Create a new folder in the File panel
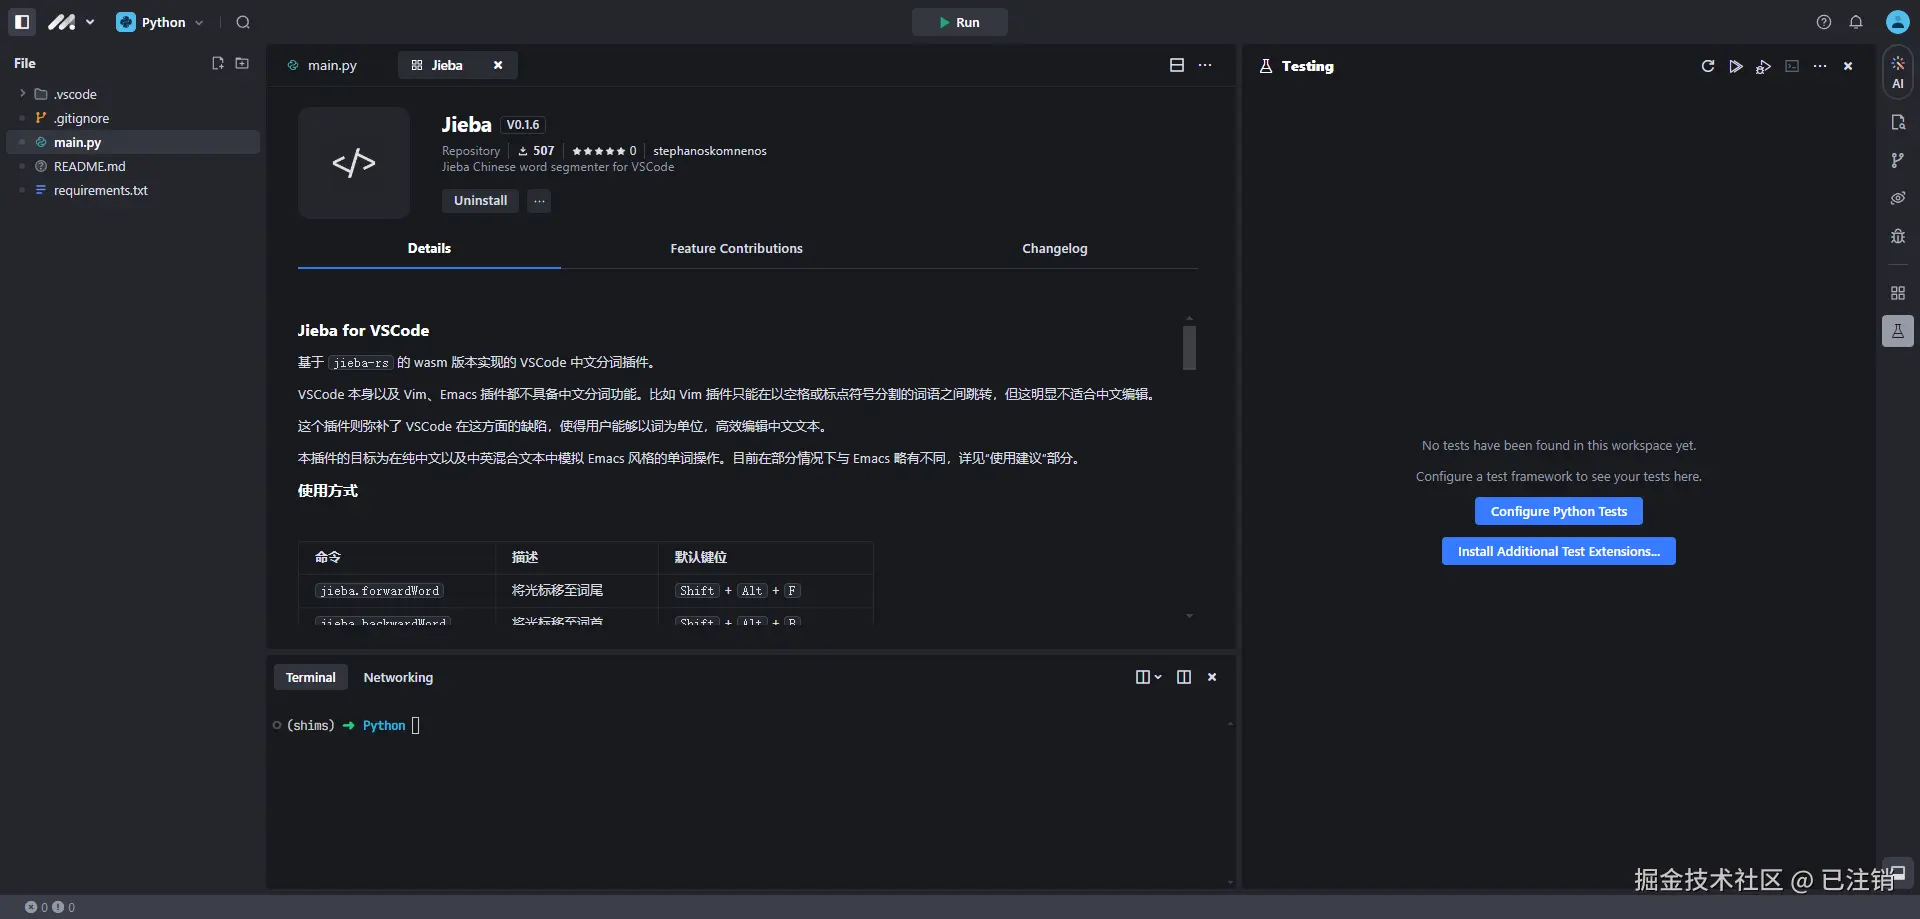Viewport: 1920px width, 919px height. (x=242, y=63)
